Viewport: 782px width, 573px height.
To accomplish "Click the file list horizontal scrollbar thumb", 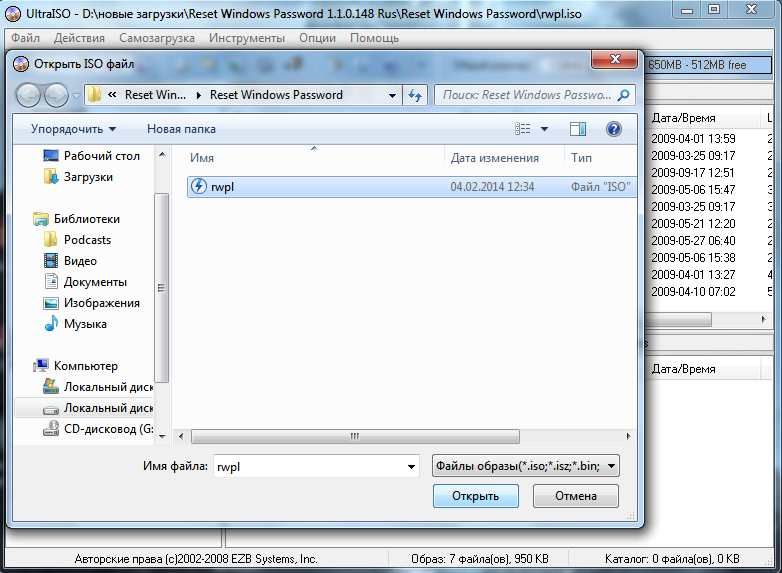I will click(x=355, y=436).
